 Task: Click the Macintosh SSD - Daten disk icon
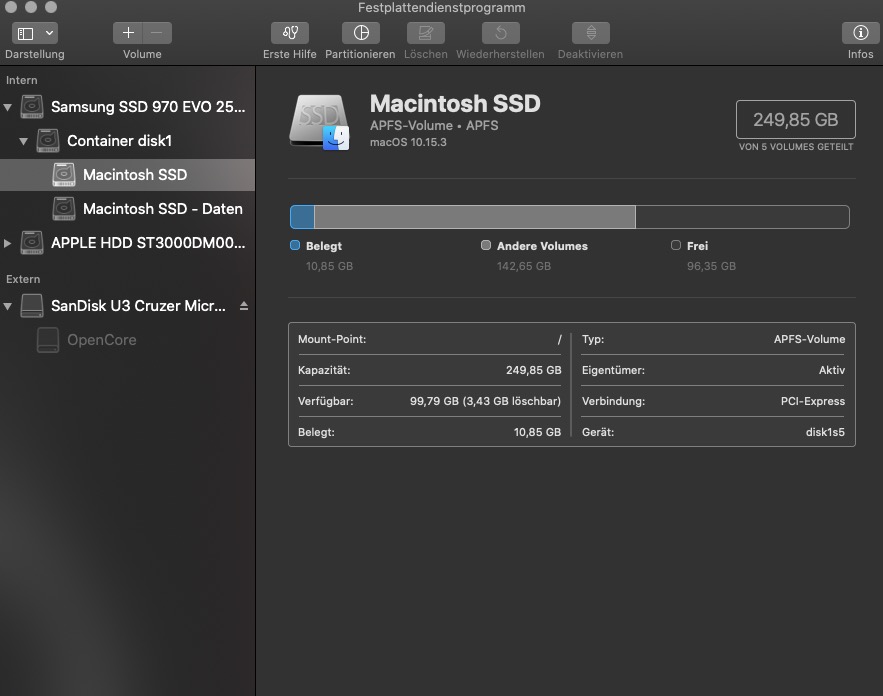tap(64, 208)
